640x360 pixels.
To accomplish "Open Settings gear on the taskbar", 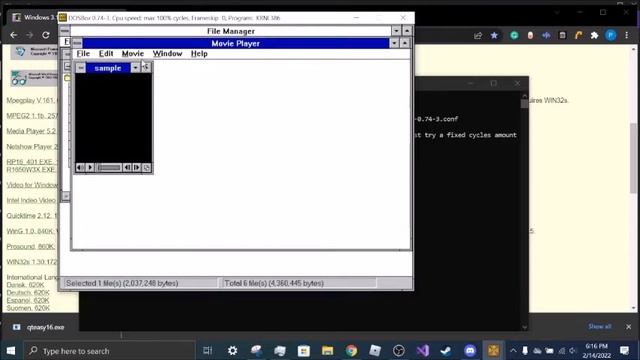I will (232, 351).
